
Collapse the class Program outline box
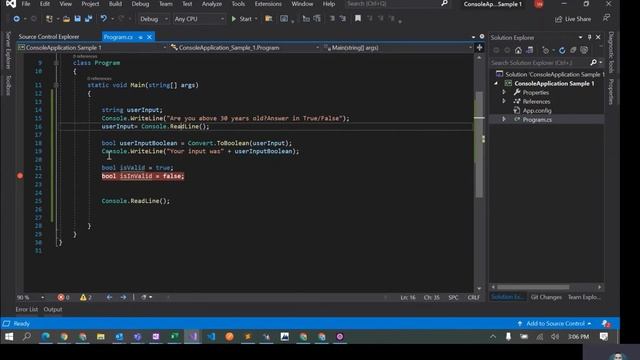(56, 63)
